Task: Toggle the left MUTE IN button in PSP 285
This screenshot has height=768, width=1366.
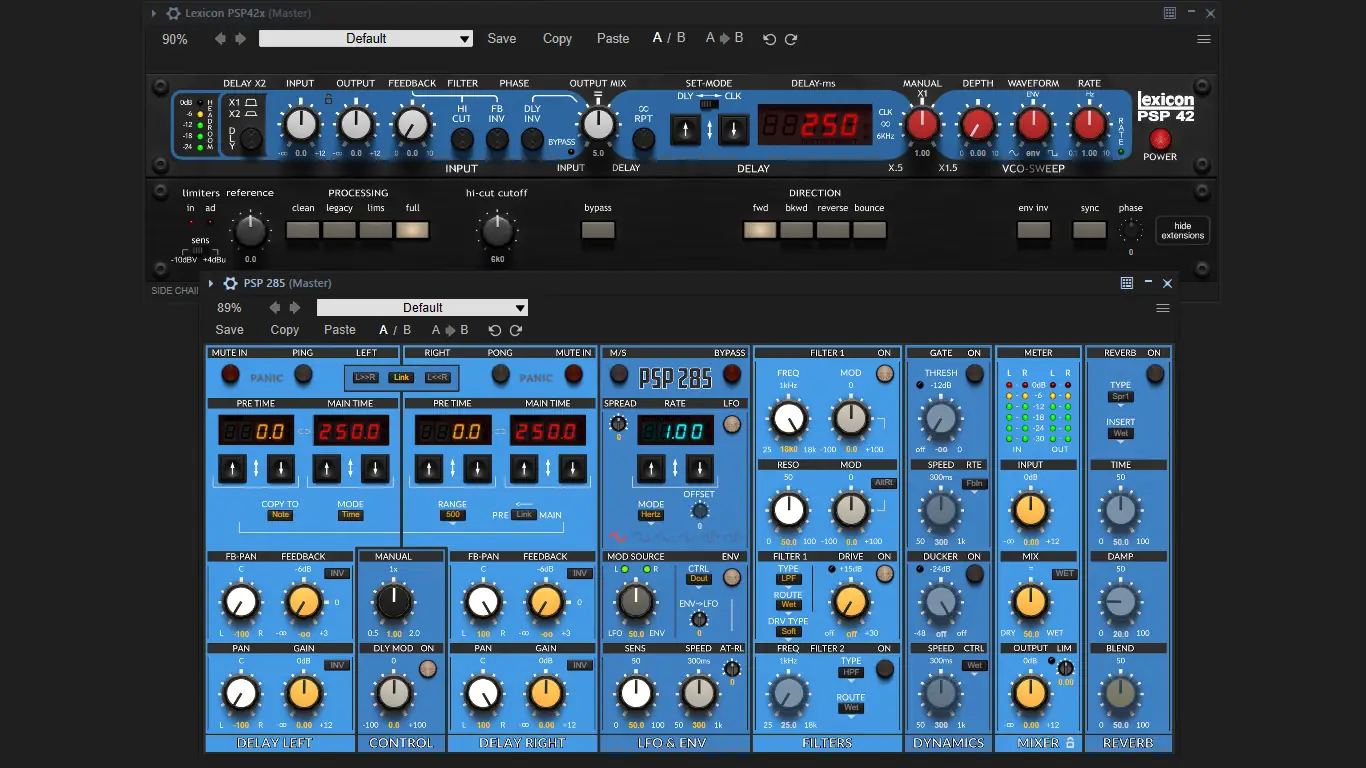Action: pos(230,374)
